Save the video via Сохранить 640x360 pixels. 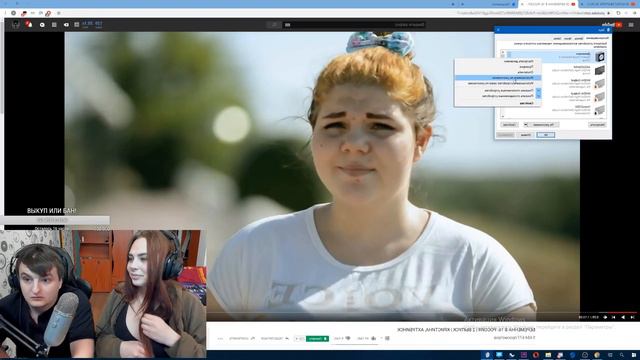pos(242,338)
